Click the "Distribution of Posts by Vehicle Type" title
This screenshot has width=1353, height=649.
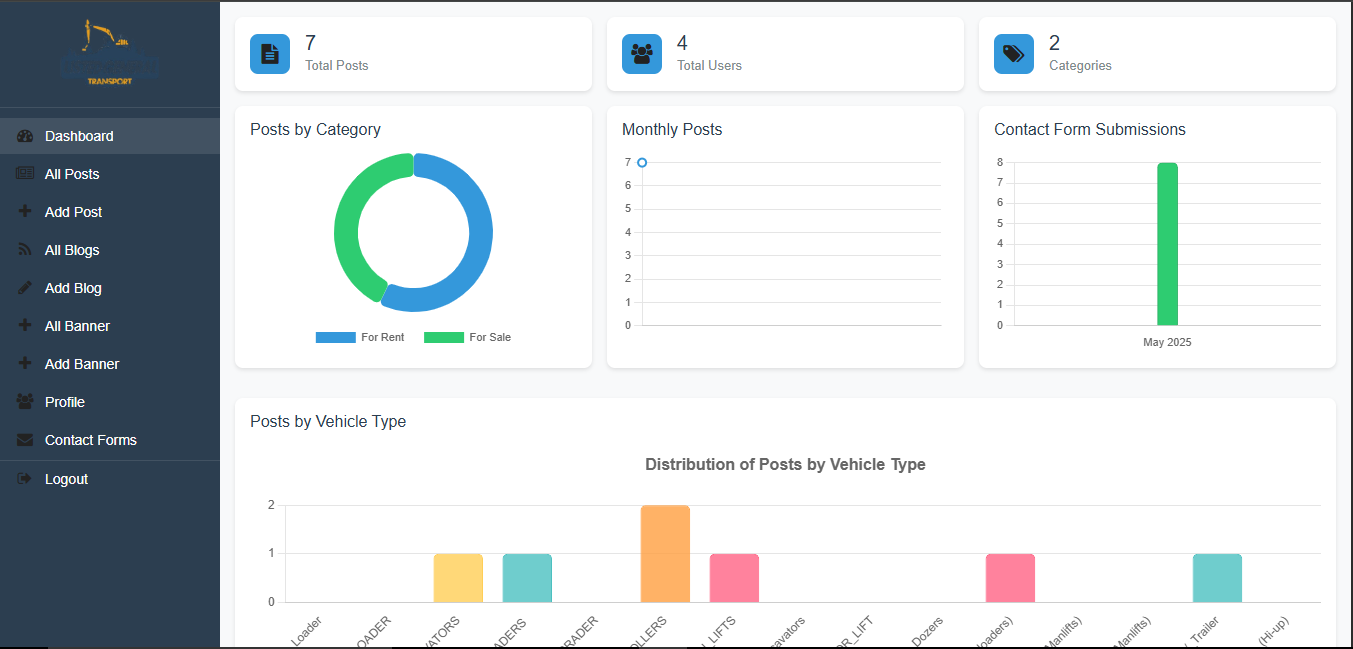pyautogui.click(x=785, y=465)
